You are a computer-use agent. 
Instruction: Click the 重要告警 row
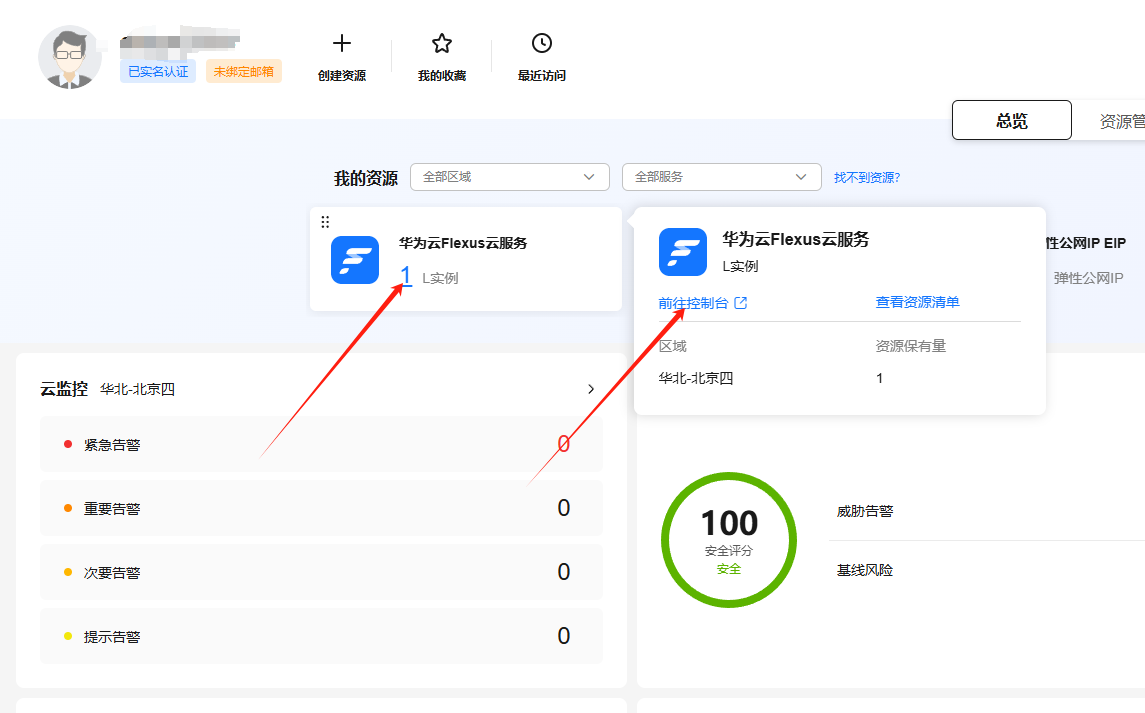[321, 508]
